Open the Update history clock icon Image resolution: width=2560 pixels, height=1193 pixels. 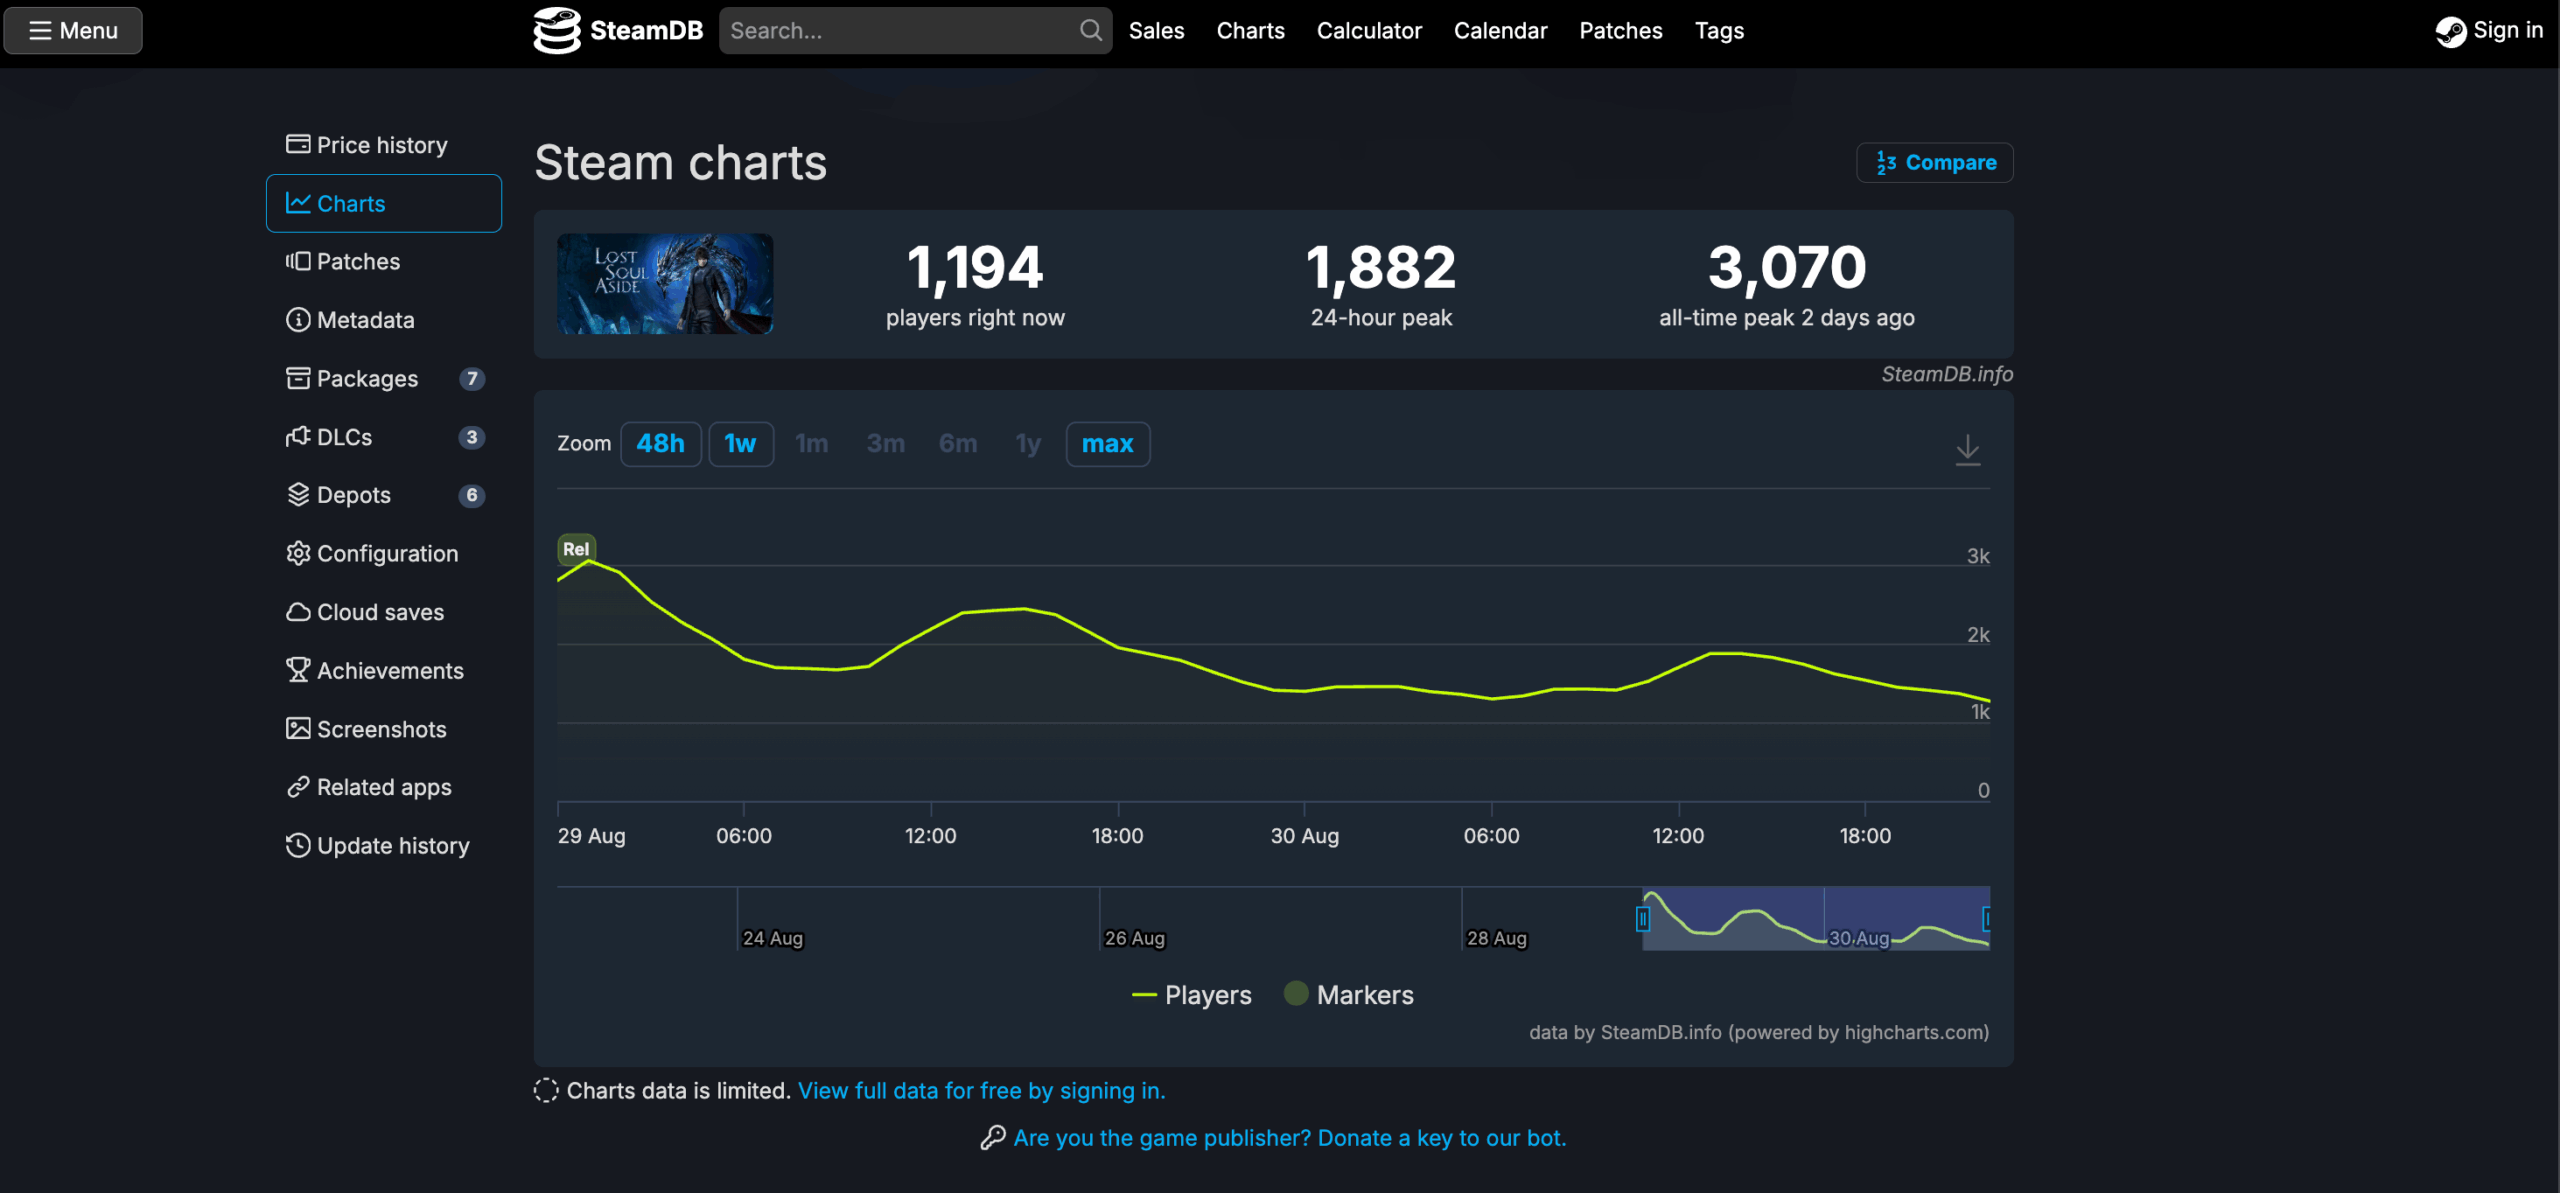click(298, 845)
